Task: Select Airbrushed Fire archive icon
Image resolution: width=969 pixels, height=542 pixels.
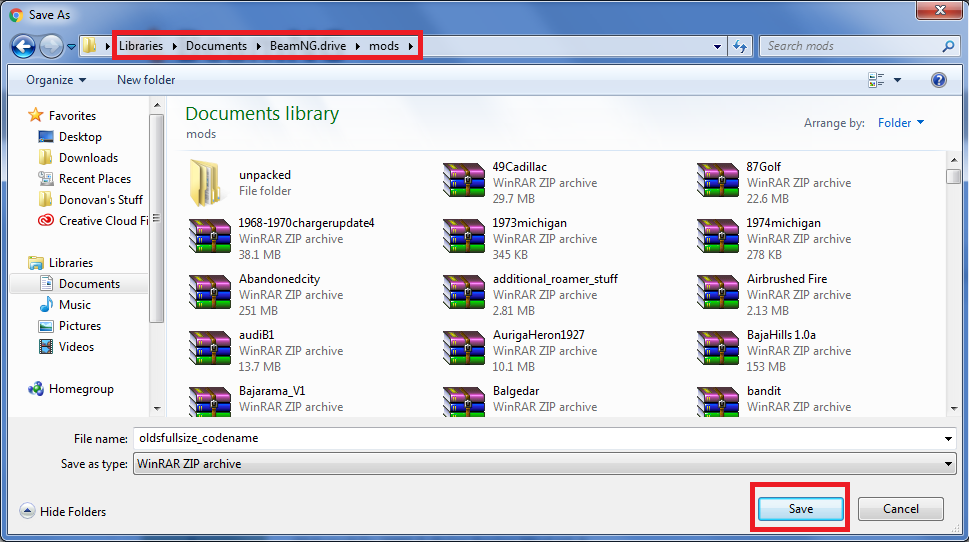Action: point(717,292)
